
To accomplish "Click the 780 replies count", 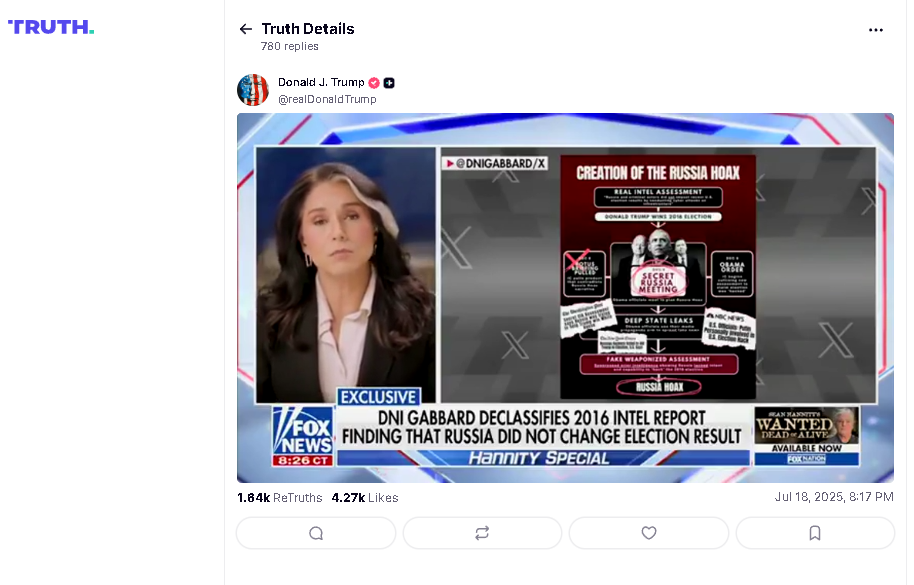I will [290, 46].
